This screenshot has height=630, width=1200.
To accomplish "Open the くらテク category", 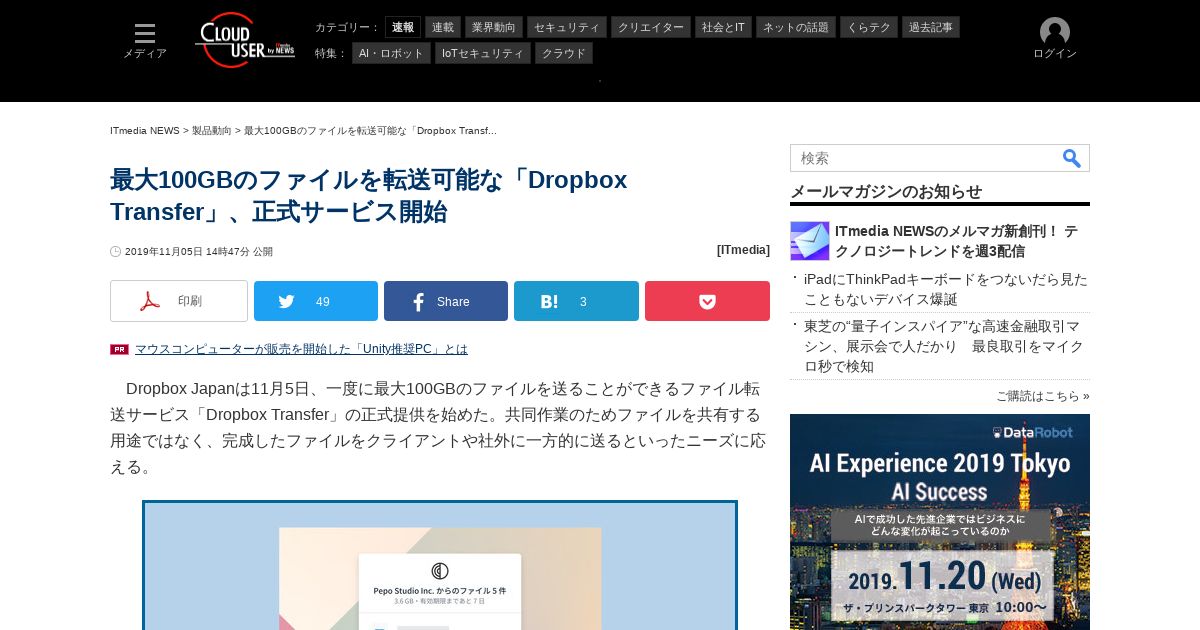I will 869,27.
